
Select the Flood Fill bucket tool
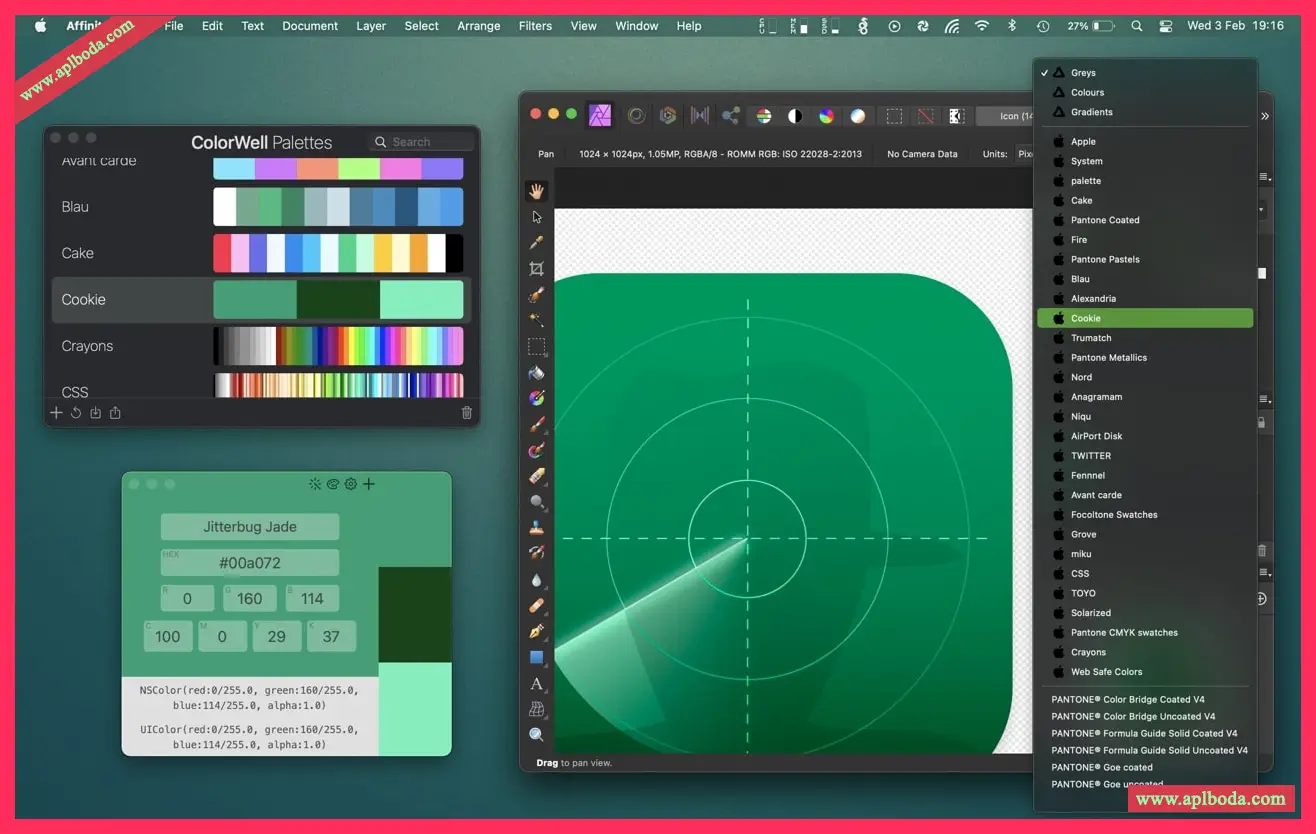click(x=537, y=373)
